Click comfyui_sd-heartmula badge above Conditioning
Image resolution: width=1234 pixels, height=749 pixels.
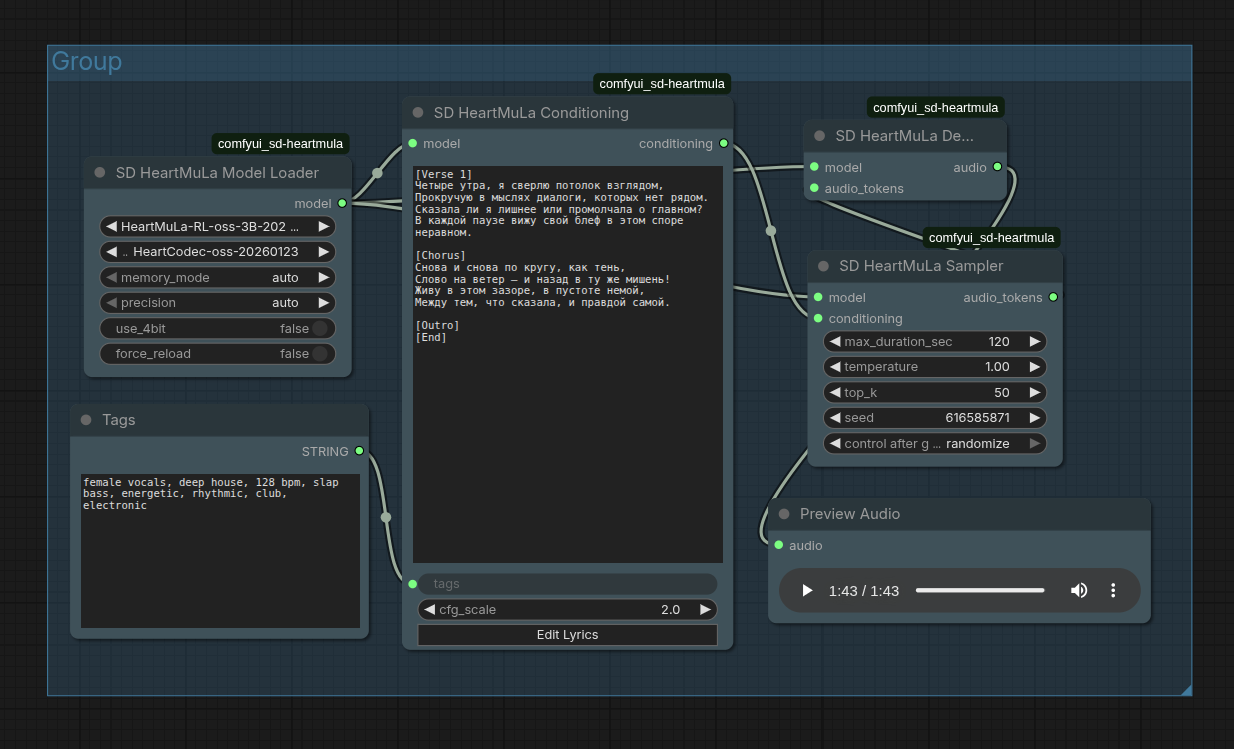tap(662, 83)
